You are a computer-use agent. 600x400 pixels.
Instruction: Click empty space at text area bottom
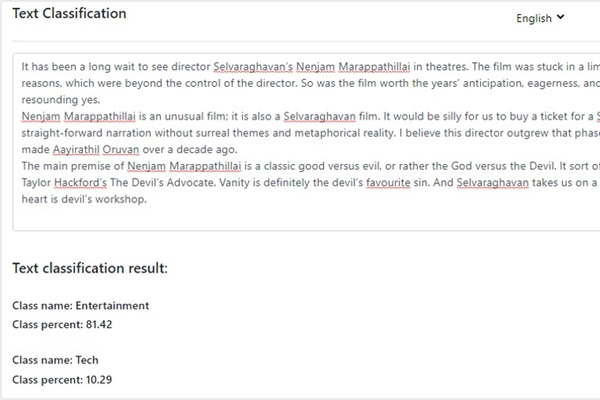pos(300,222)
